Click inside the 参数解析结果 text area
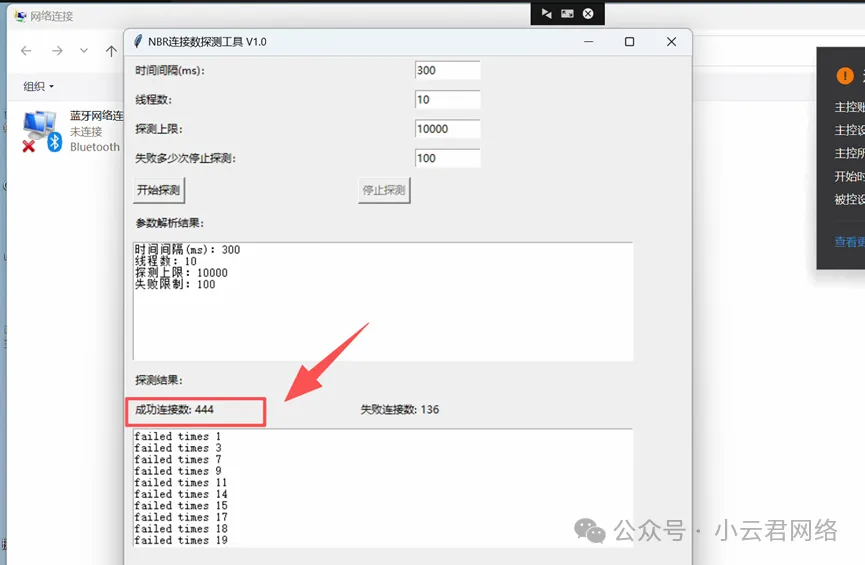 click(383, 300)
